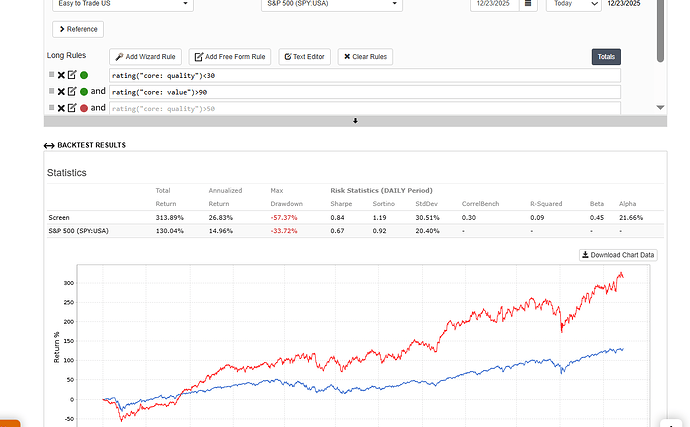The width and height of the screenshot is (690, 427).
Task: Toggle green status dot of quality<30 rule
Action: click(x=84, y=75)
